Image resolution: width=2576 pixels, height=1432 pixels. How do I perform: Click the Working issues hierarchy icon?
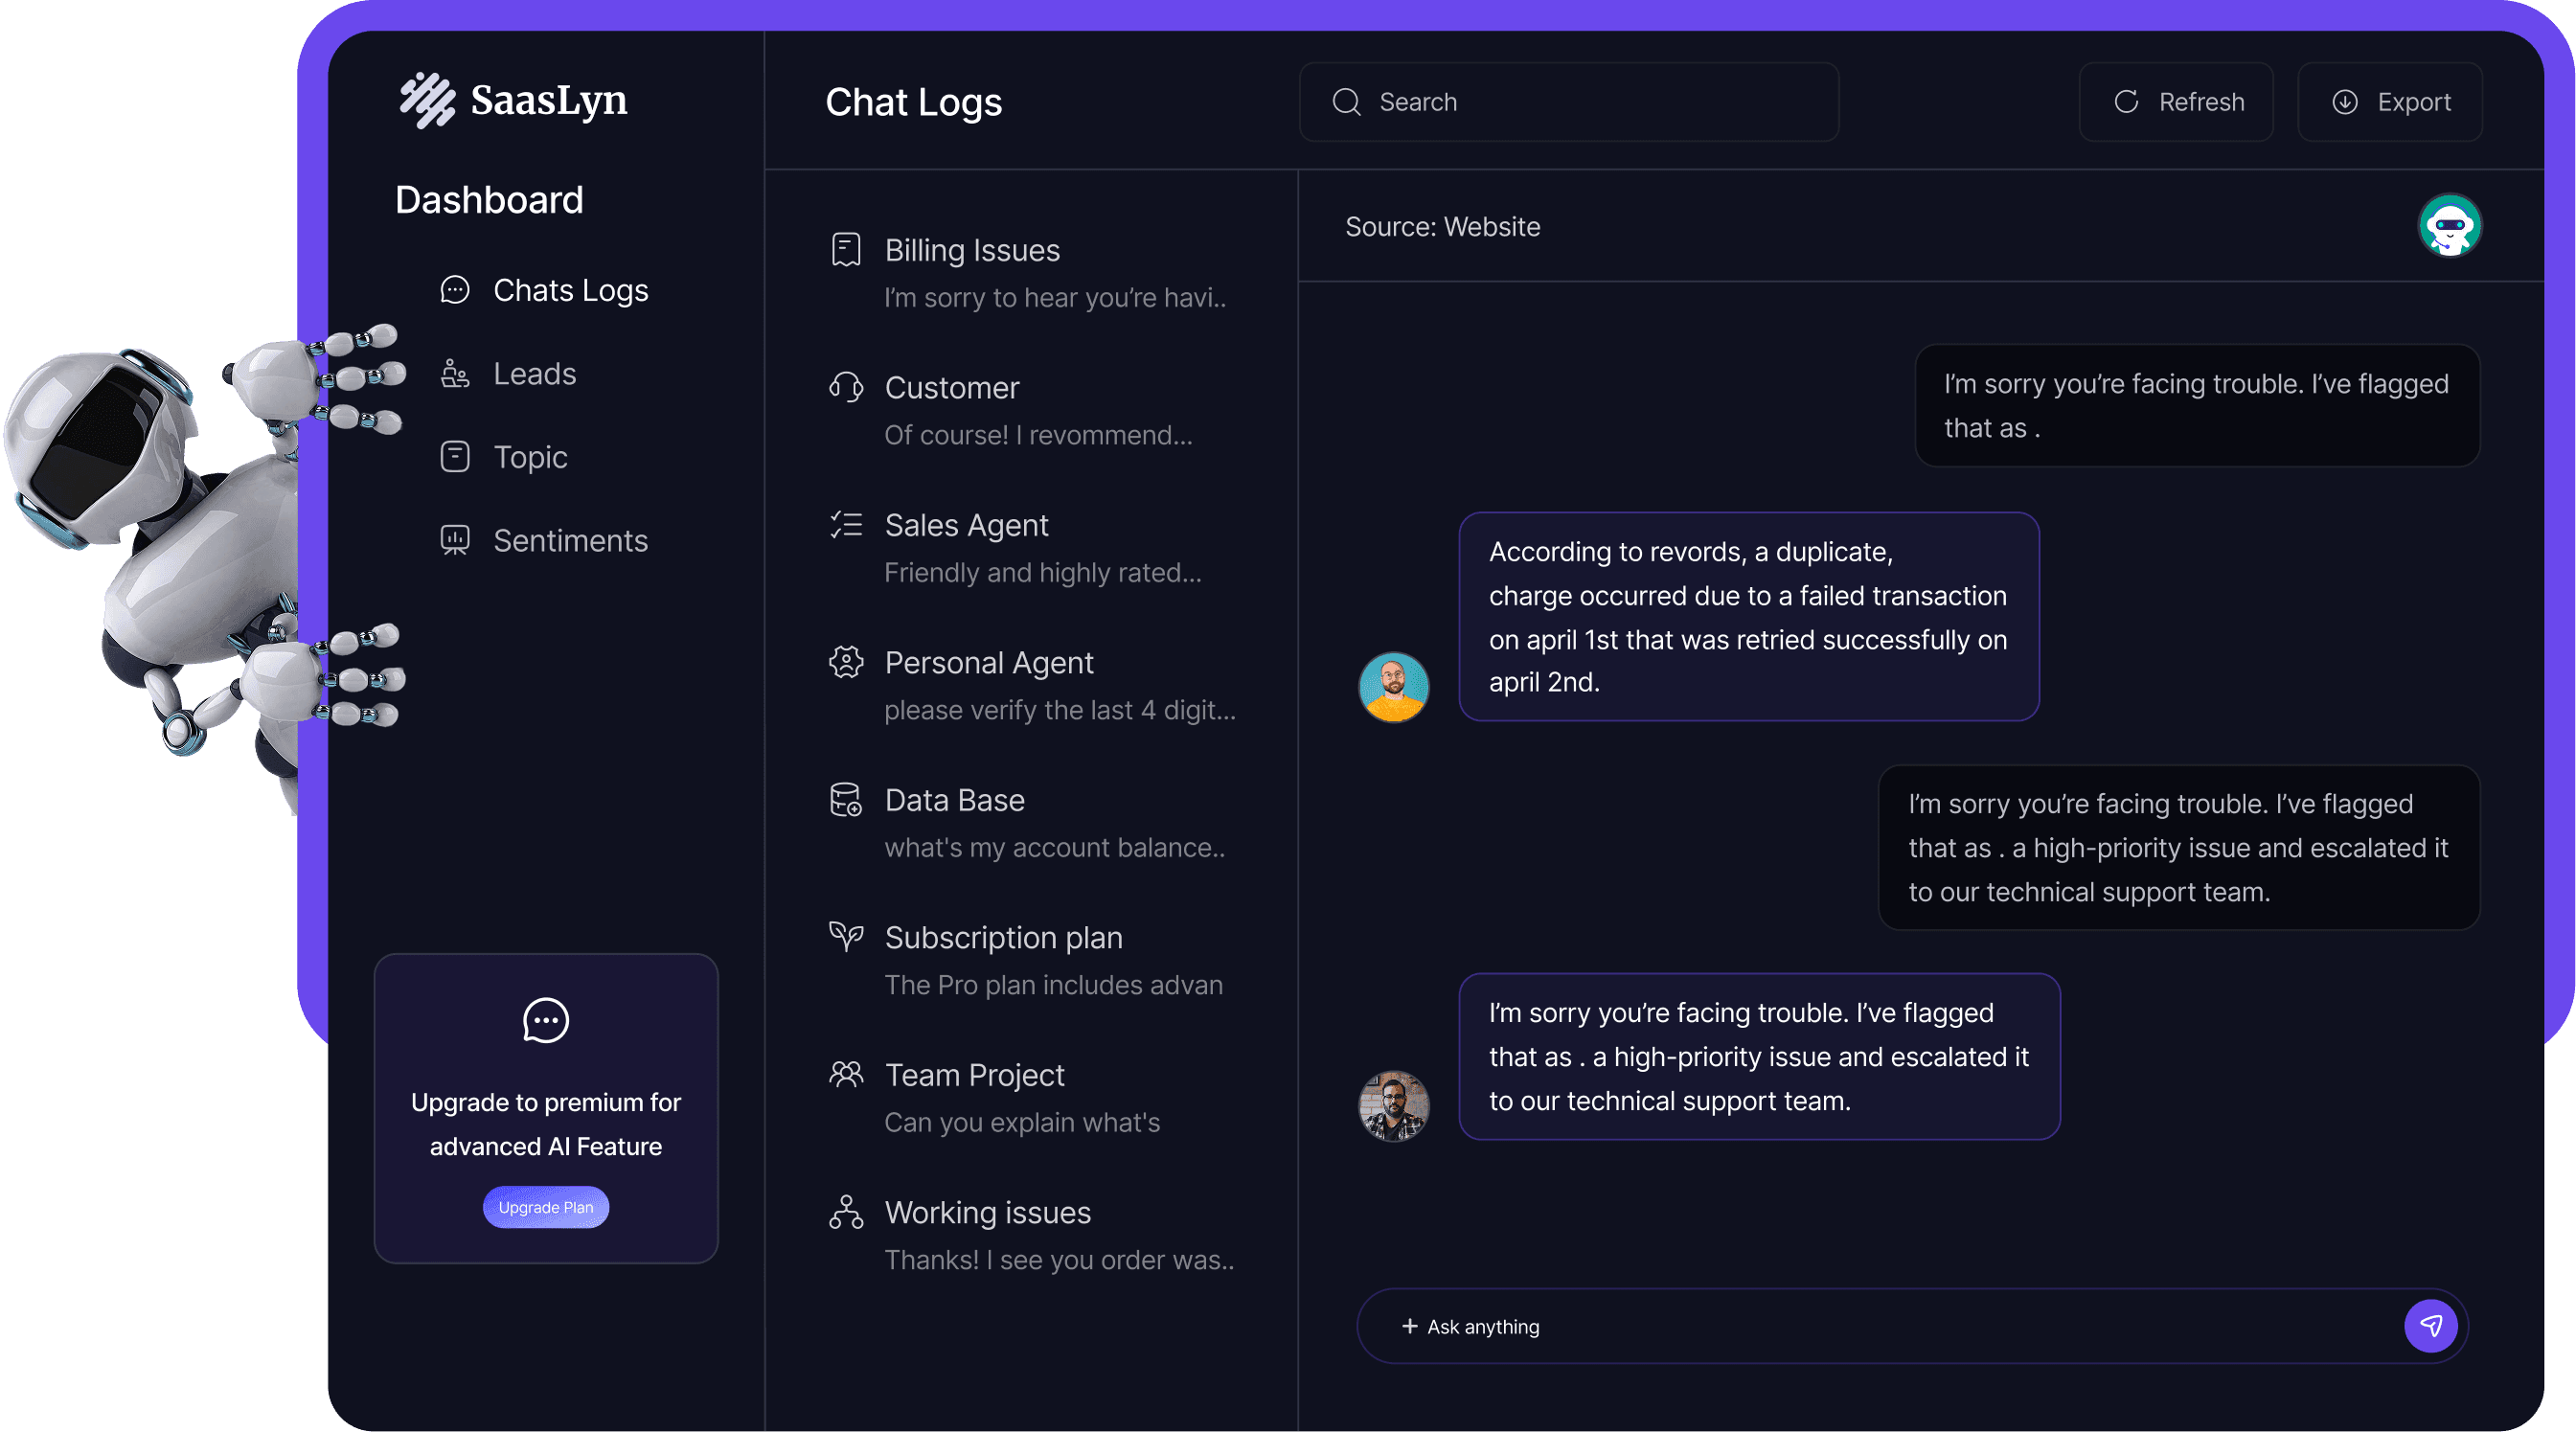point(846,1212)
